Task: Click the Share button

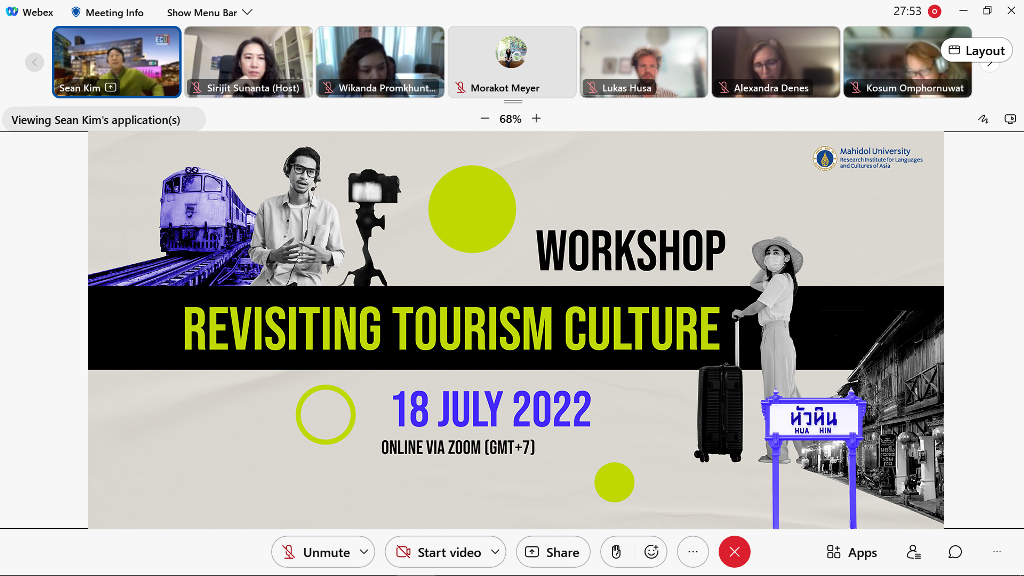Action: (552, 552)
